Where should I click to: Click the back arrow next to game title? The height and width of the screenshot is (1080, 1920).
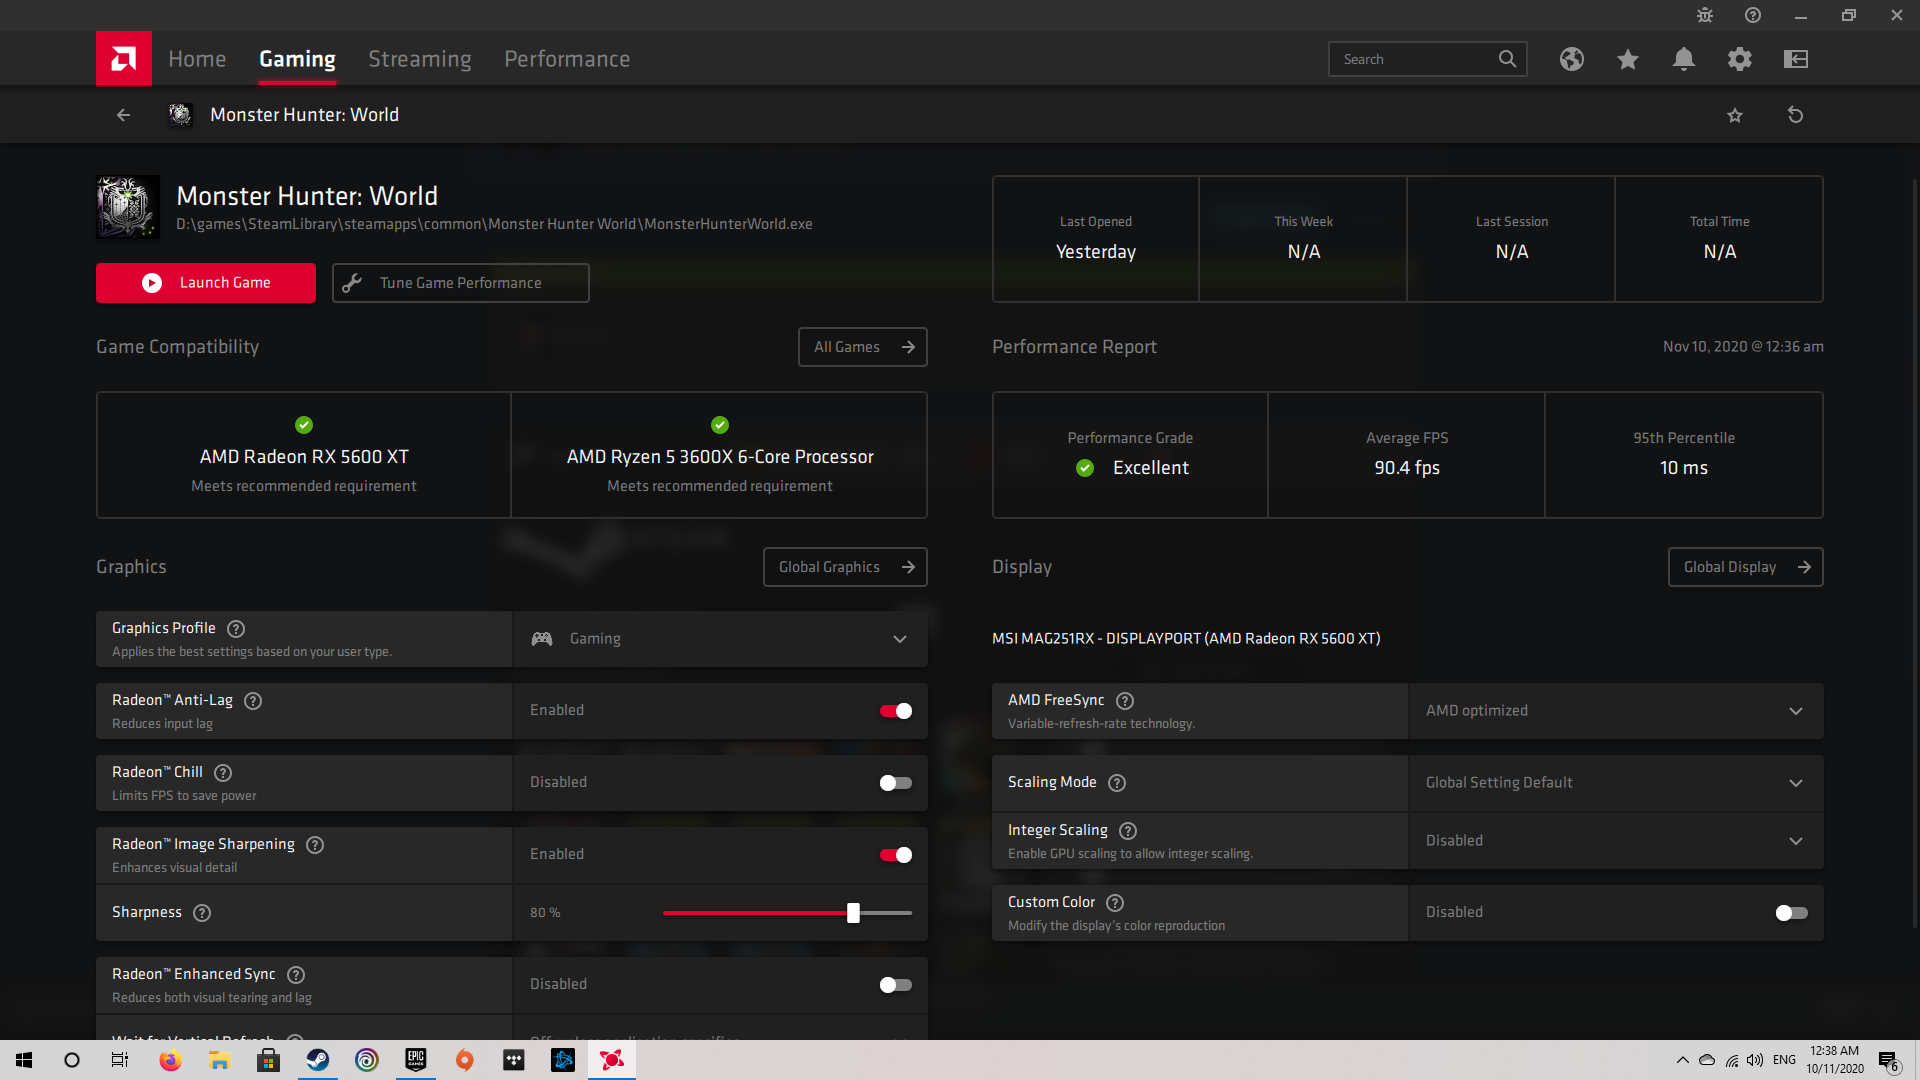(123, 115)
